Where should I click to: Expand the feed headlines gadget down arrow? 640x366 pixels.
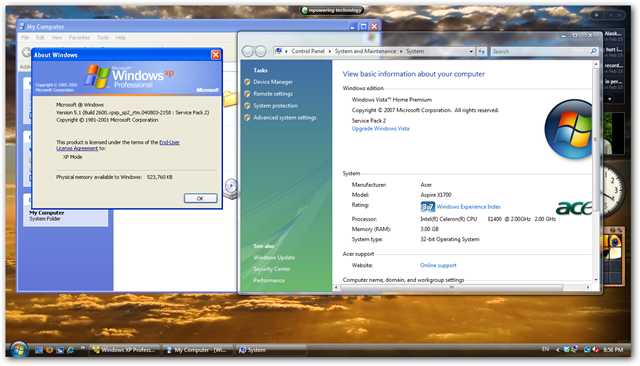609,99
